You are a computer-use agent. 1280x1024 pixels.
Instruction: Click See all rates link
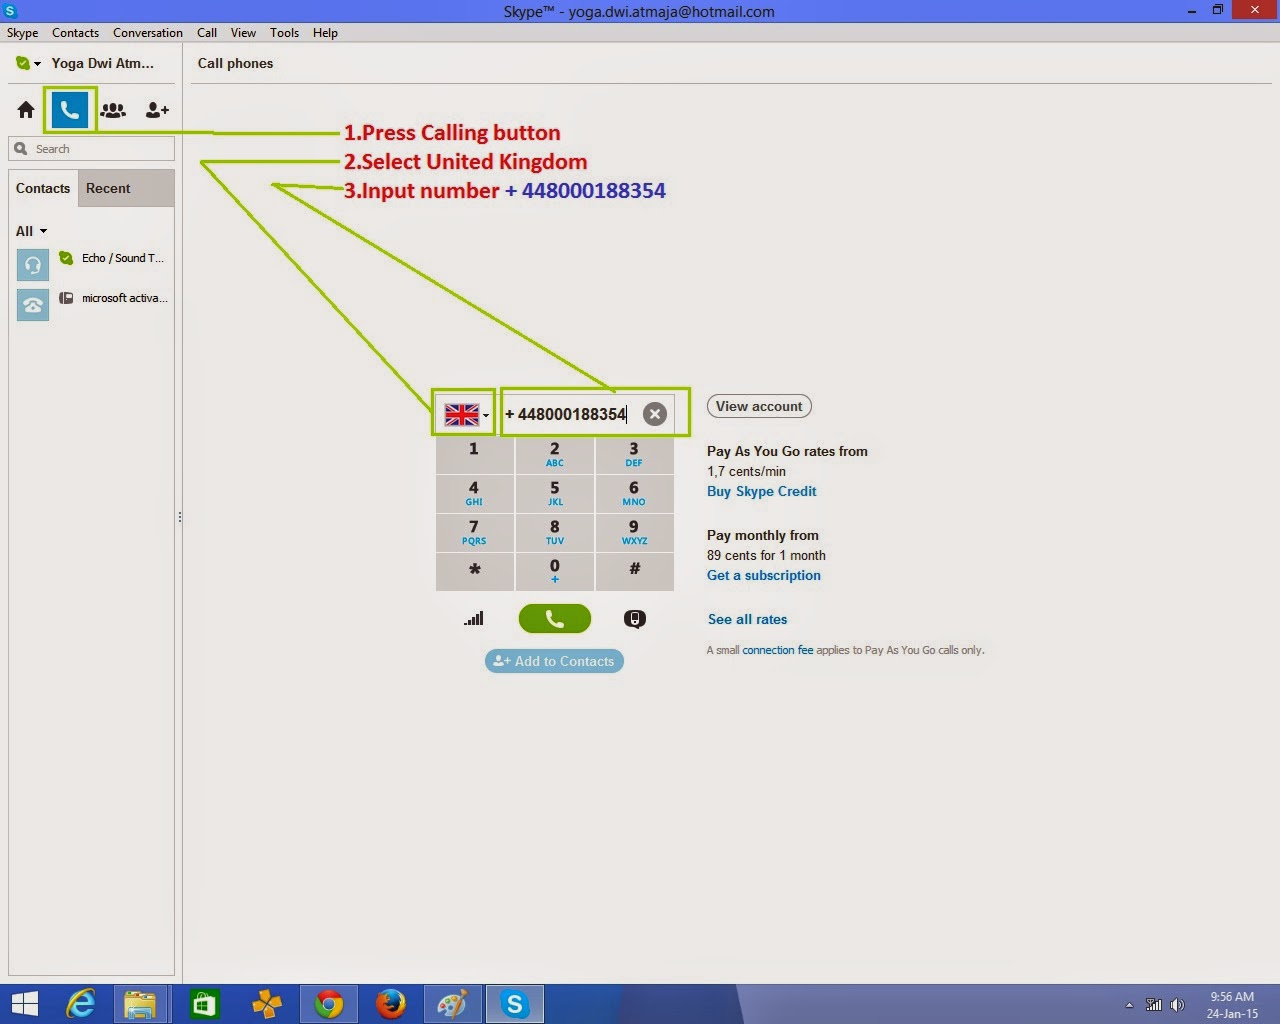click(x=748, y=619)
